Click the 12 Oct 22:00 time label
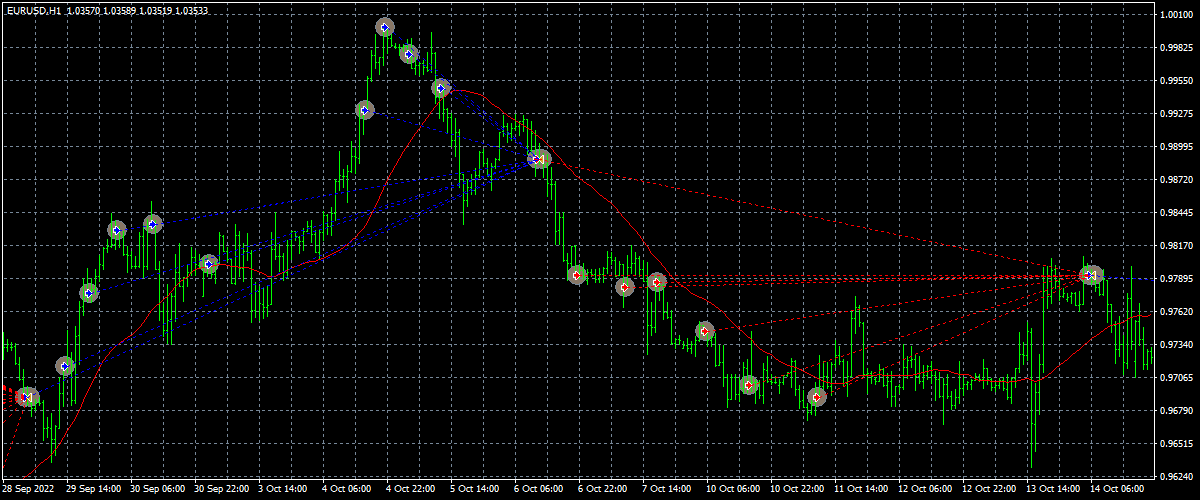 990,491
